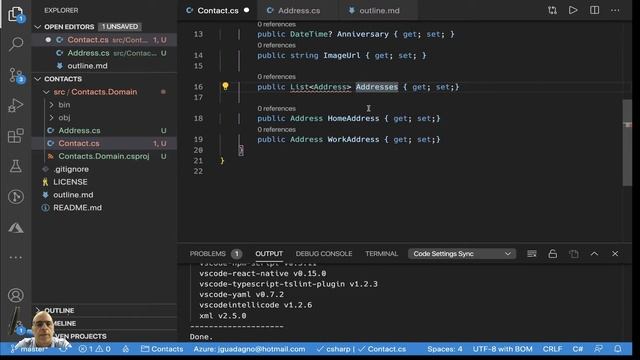640x360 pixels.
Task: Collapse the src / Contacts.Domain folder
Action: pyautogui.click(x=46, y=92)
